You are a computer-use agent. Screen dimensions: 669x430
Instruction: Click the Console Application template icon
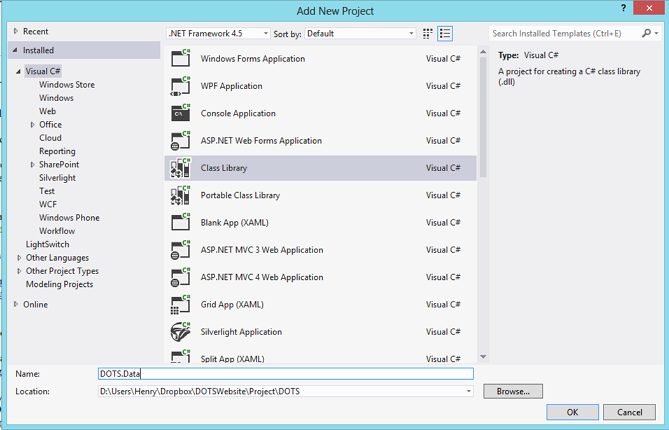point(180,113)
